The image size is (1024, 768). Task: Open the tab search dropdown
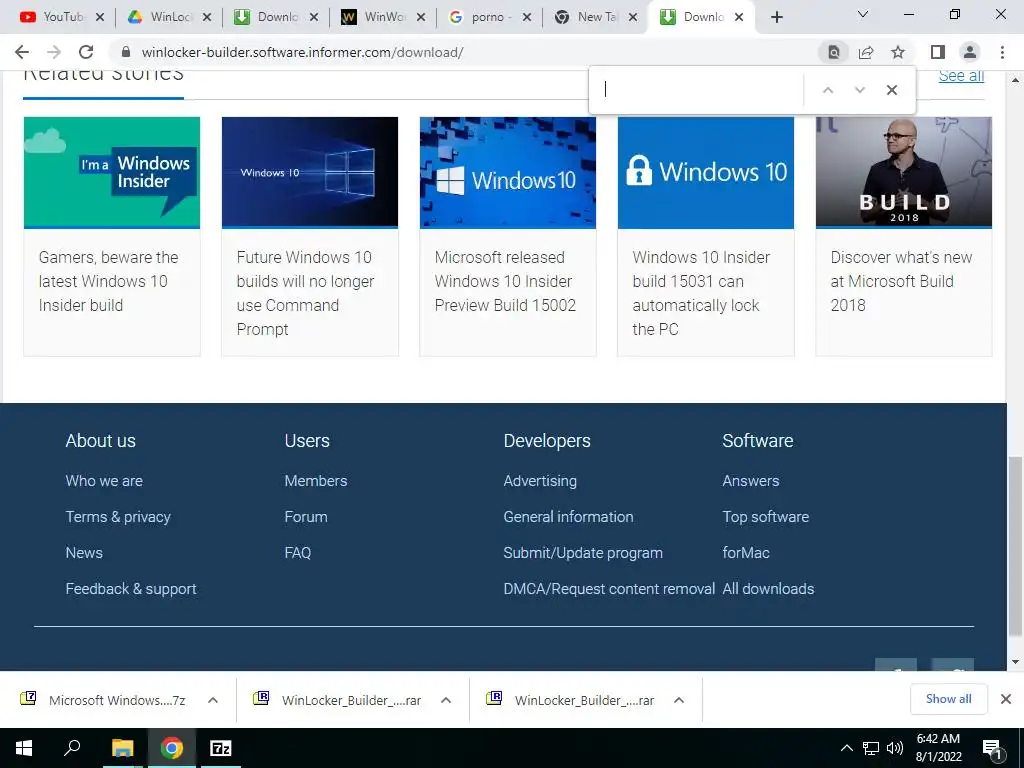(x=863, y=14)
